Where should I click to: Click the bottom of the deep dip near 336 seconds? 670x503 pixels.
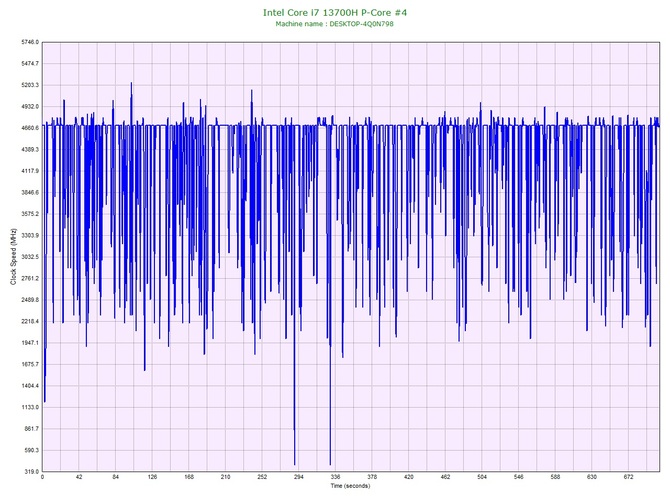[330, 464]
